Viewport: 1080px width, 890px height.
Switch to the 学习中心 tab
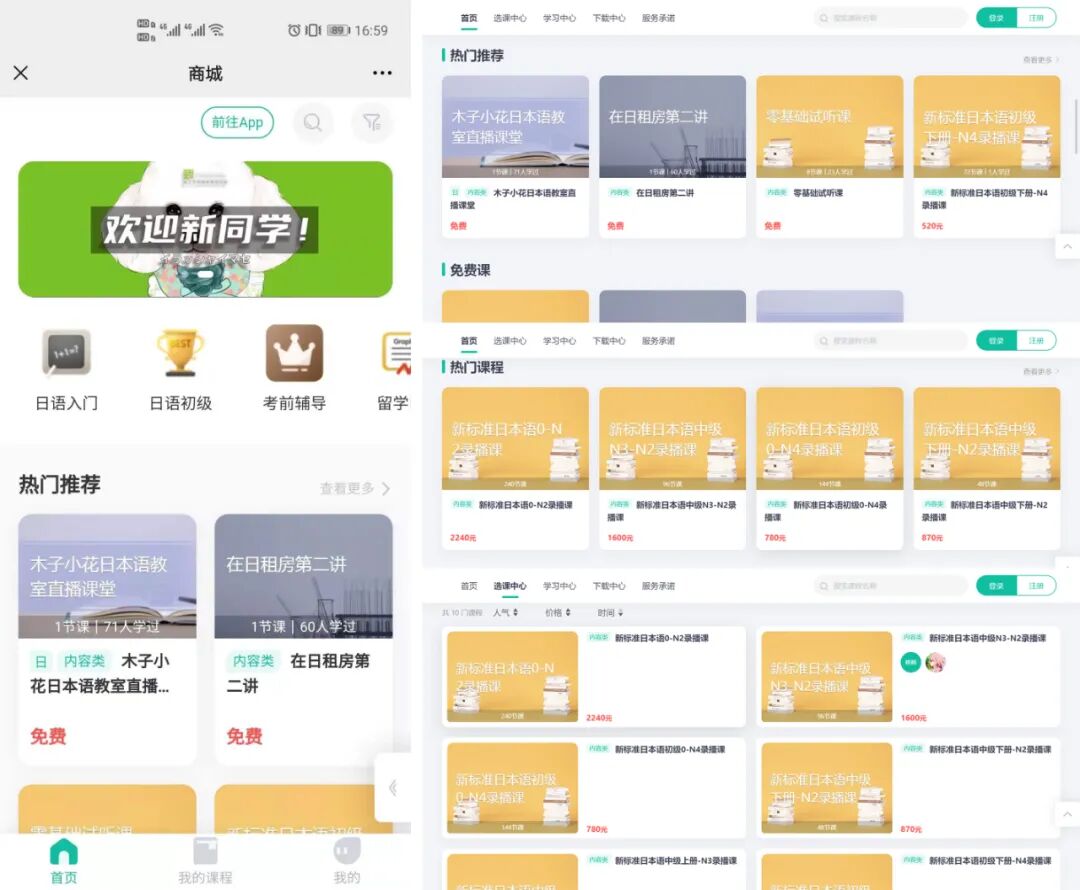(559, 18)
